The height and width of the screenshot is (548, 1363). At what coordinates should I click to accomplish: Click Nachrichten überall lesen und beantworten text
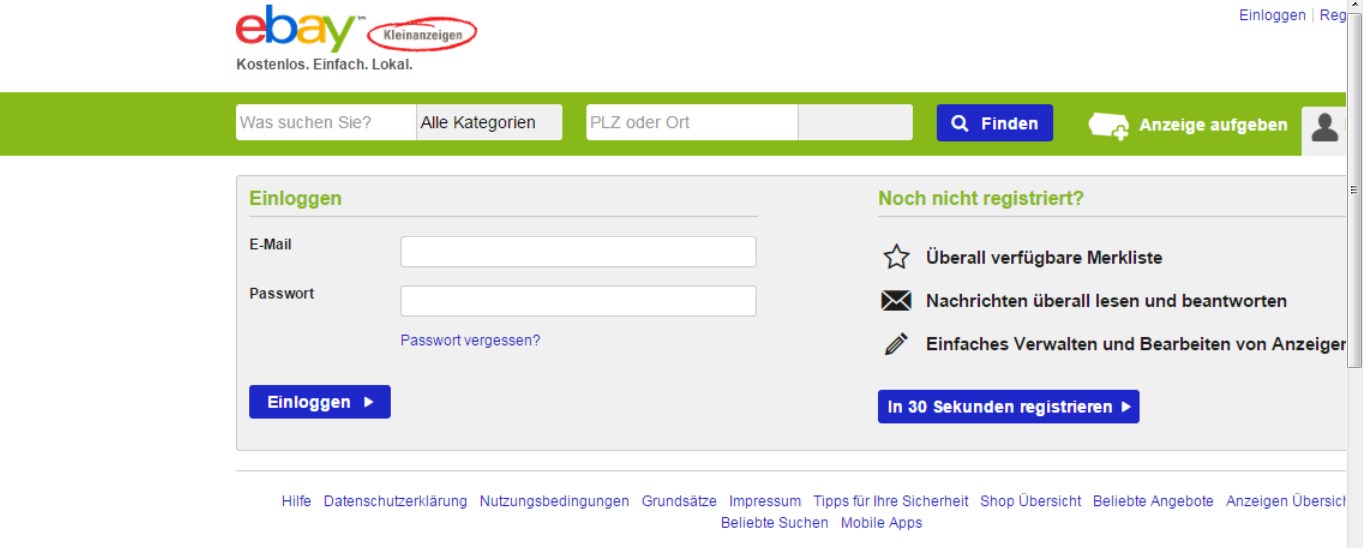click(1106, 301)
